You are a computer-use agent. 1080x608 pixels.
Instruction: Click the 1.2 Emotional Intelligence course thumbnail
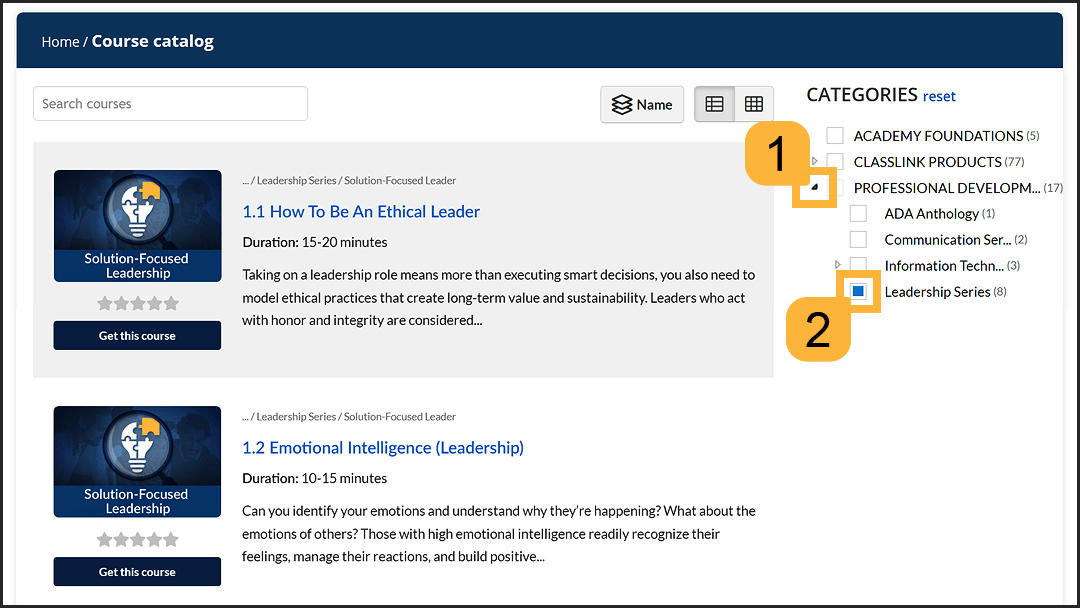click(x=137, y=462)
